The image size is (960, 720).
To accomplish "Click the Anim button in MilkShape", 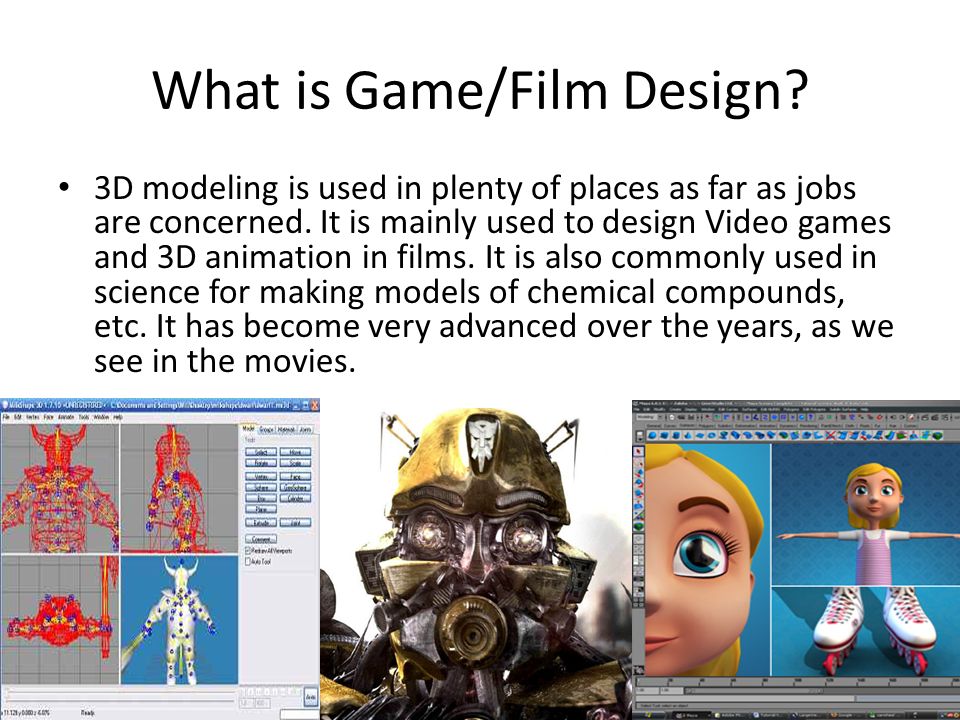I will coord(310,697).
